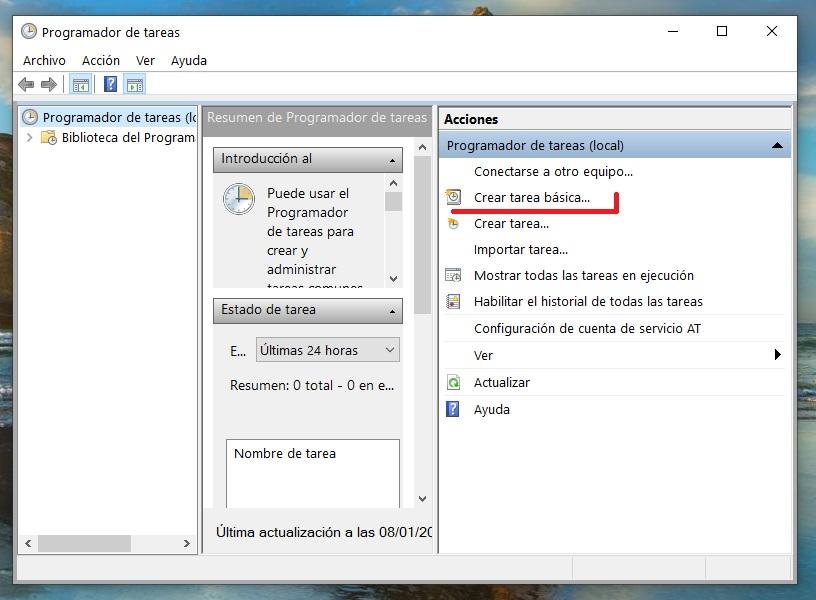816x600 pixels.
Task: Click the Forward arrow toolbar icon
Action: point(48,85)
